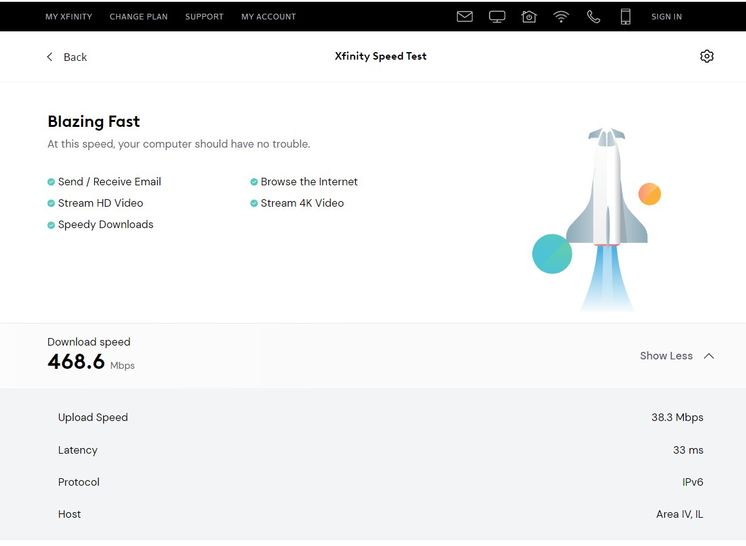Image resolution: width=746 pixels, height=546 pixels.
Task: Open the MY XFINITY menu
Action: (x=69, y=17)
